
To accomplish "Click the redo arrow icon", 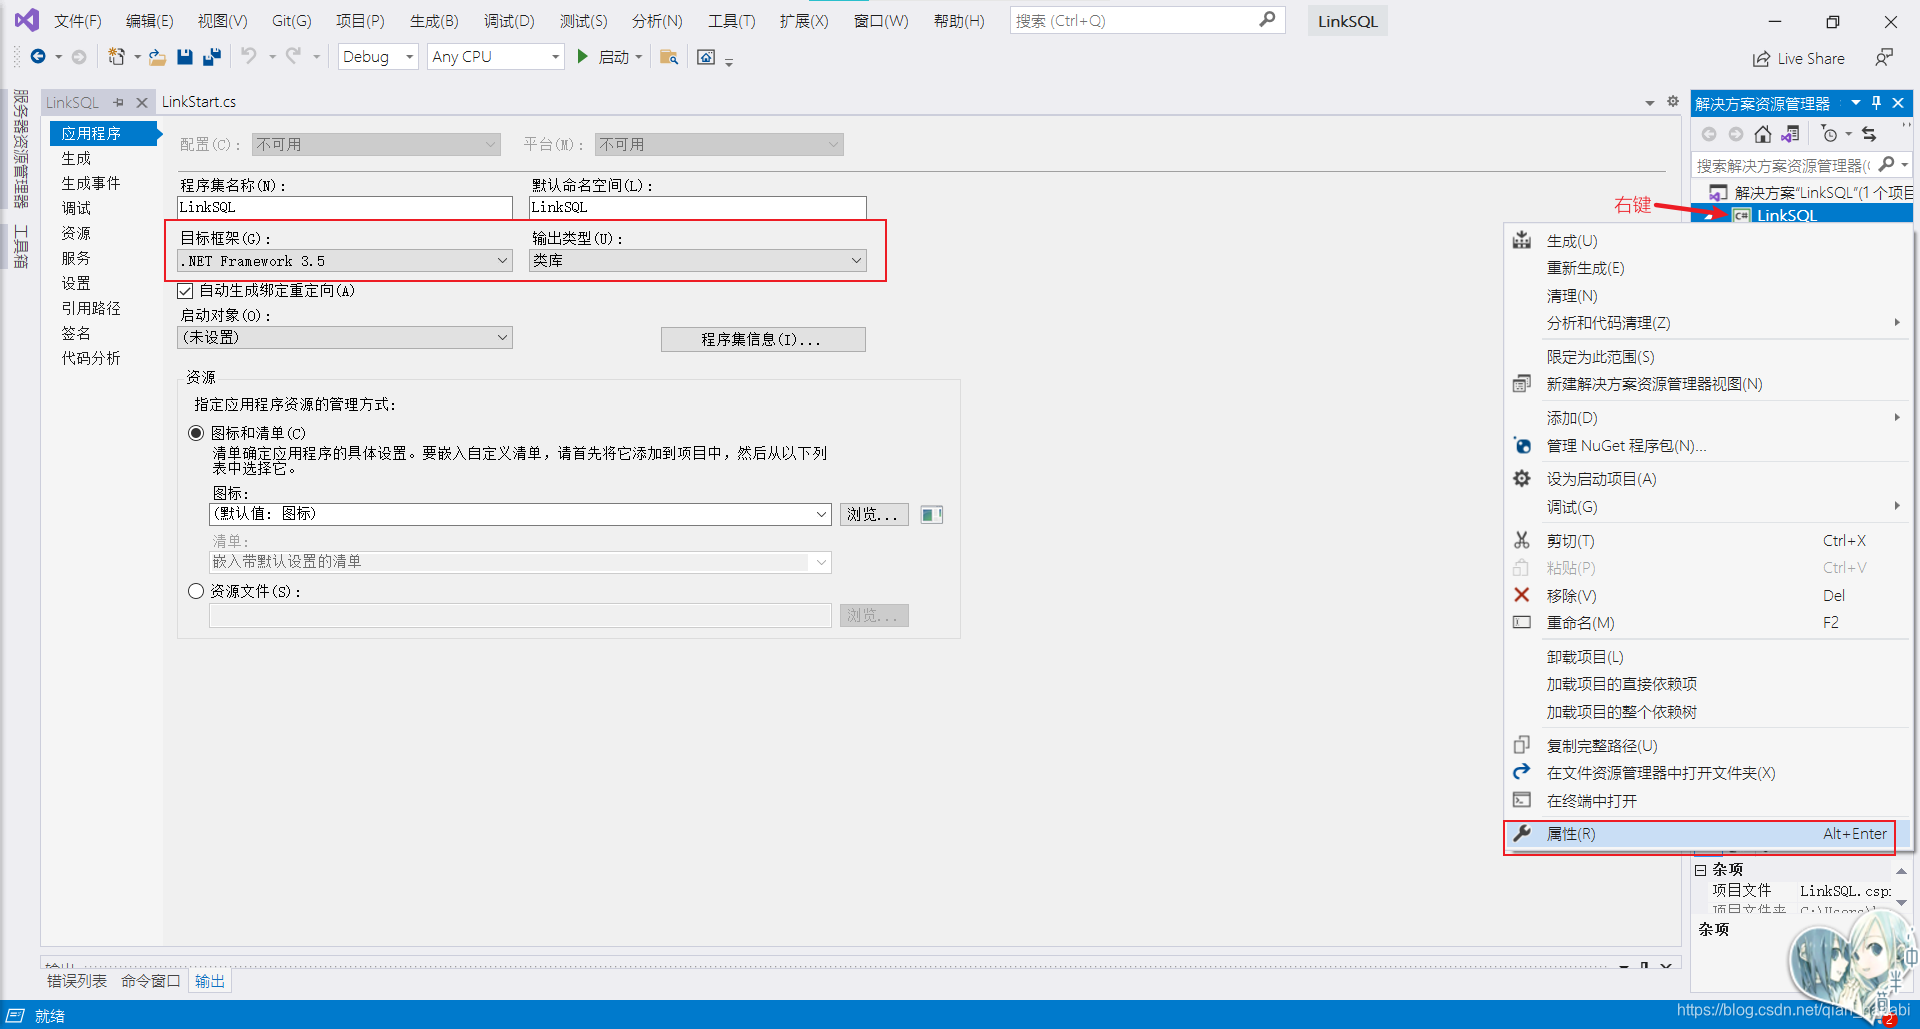I will click(x=293, y=56).
